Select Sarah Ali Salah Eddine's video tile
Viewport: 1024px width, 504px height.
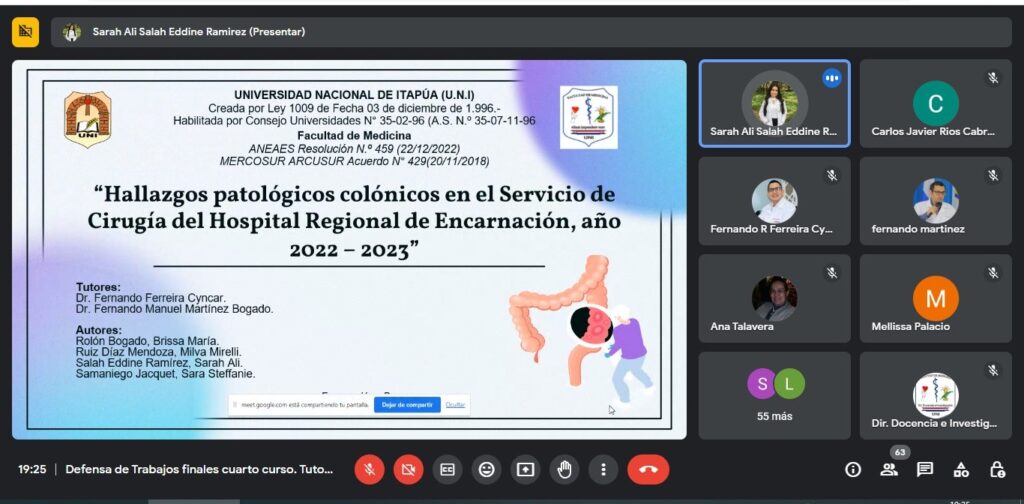(774, 104)
